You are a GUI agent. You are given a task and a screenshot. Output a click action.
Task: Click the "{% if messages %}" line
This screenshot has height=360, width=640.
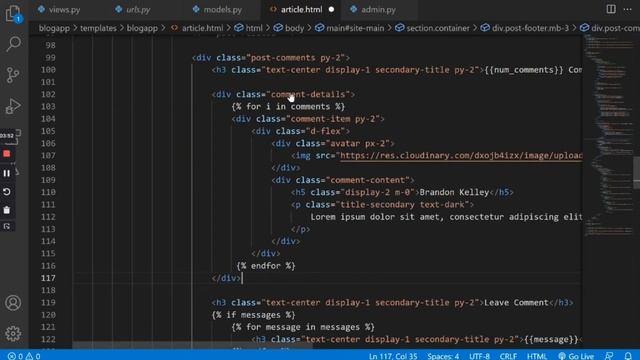pos(253,315)
